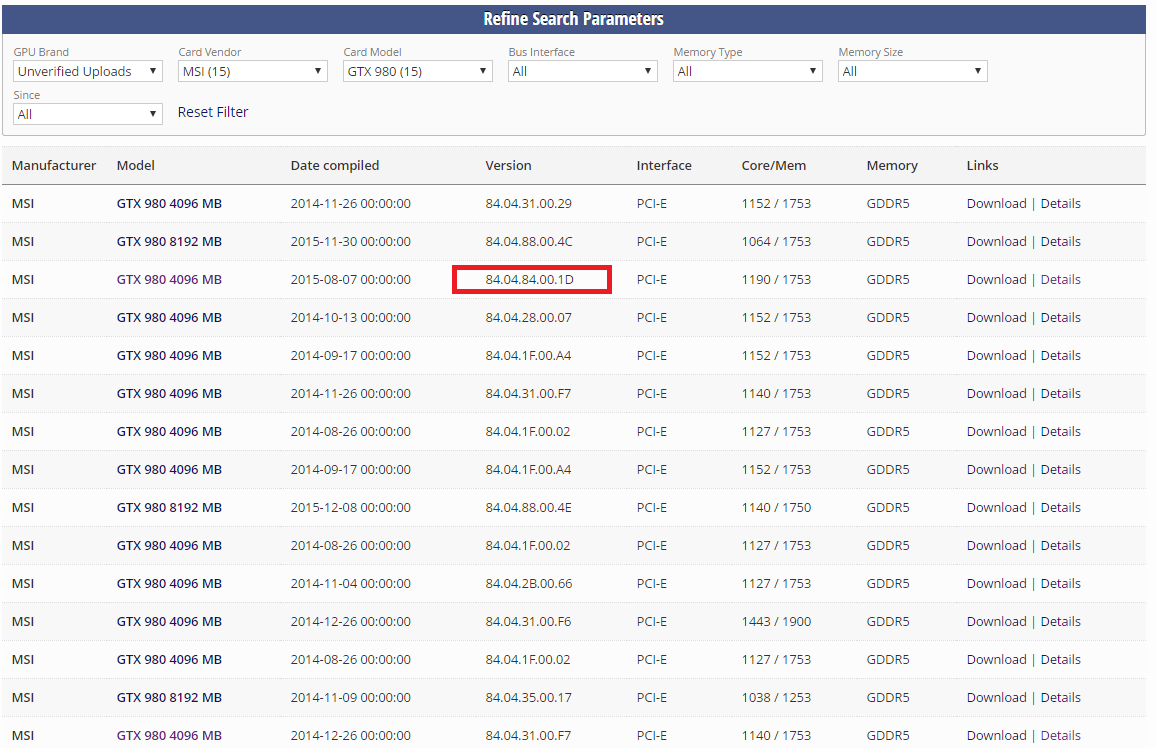Click the Interface column header
Screen dimensions: 1157x748
pyautogui.click(x=664, y=165)
